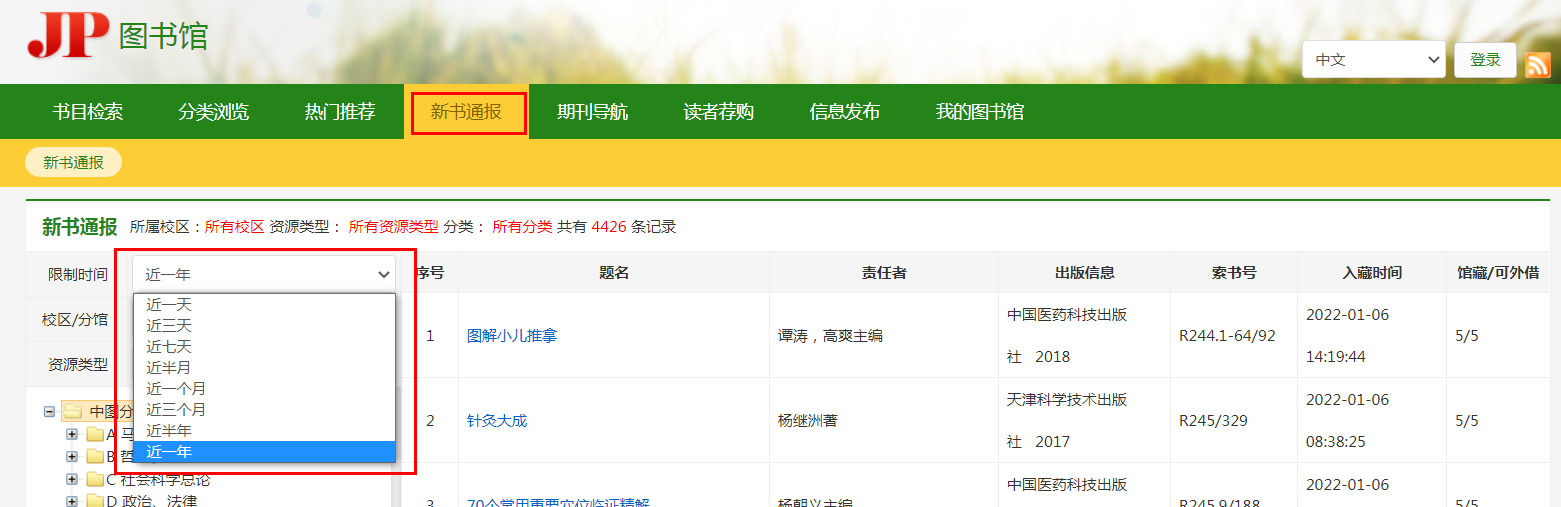
Task: Select 近三天 from the time list
Action: [x=169, y=325]
